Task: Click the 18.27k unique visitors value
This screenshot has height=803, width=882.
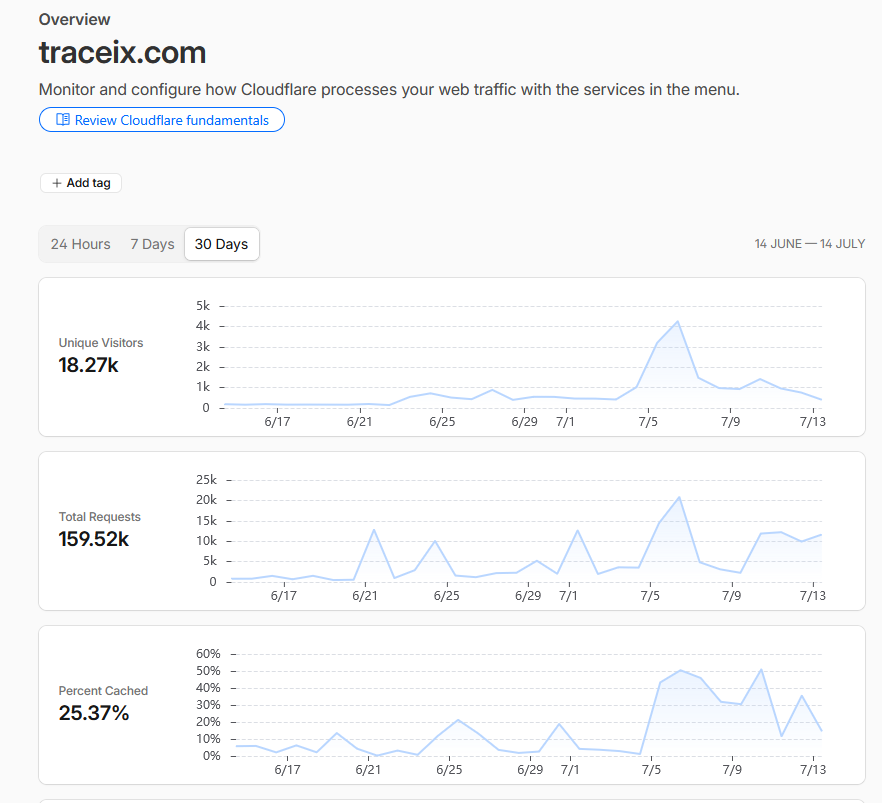Action: click(x=88, y=366)
